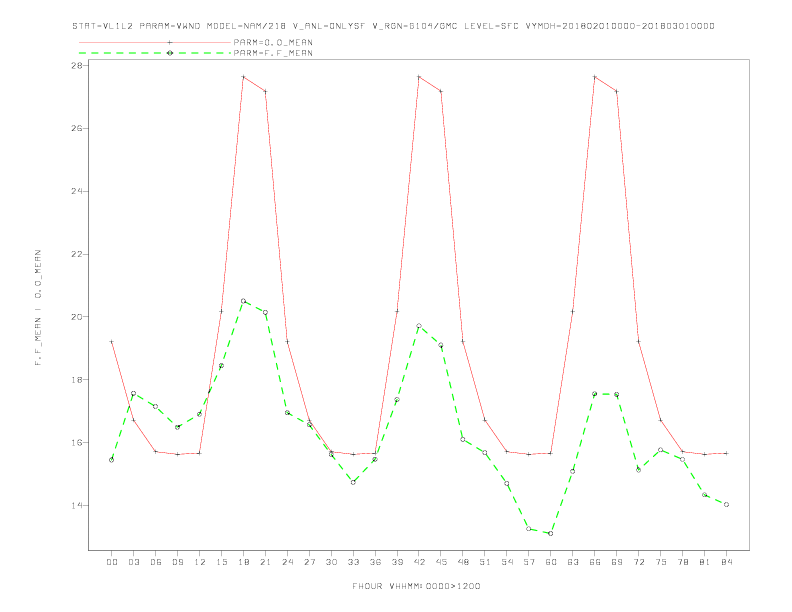The width and height of the screenshot is (792, 612).
Task: Click x-axis forecast hour label 48
Action: point(463,562)
